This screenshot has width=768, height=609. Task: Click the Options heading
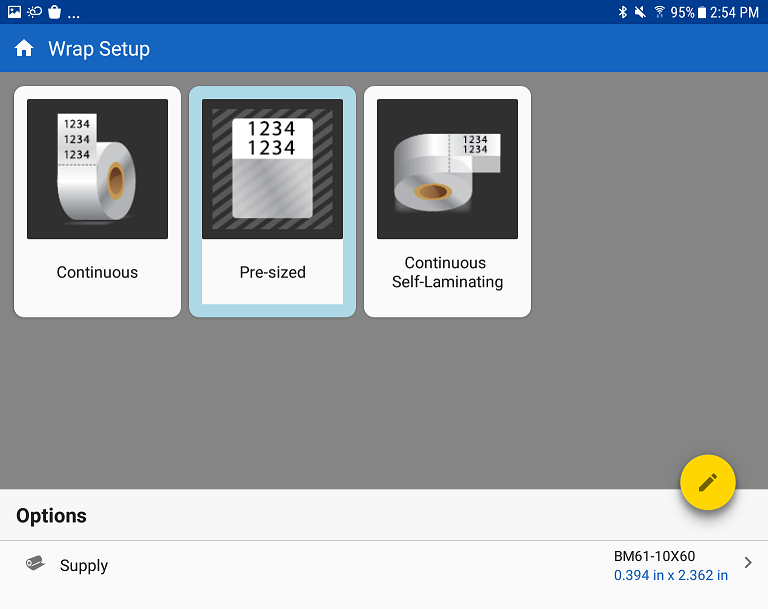coord(51,515)
